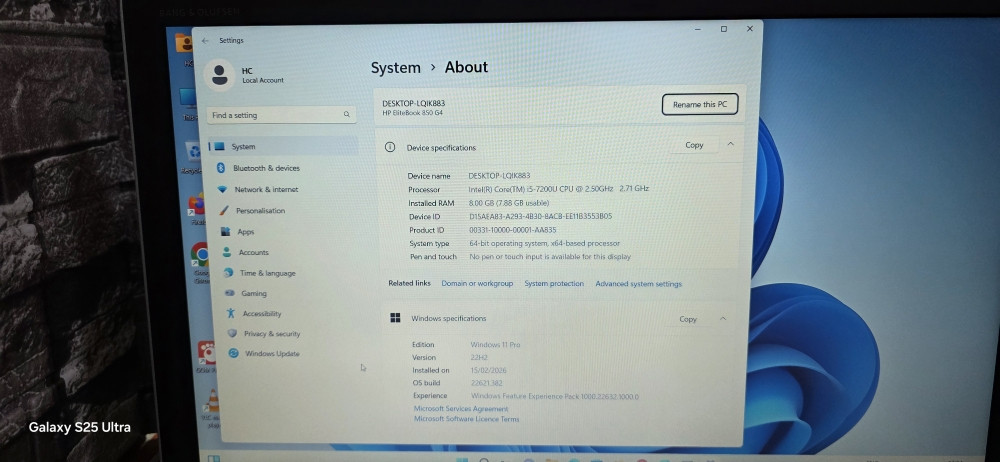The height and width of the screenshot is (462, 1000).
Task: Click the Network wifi icon in sidebar
Action: click(x=222, y=190)
